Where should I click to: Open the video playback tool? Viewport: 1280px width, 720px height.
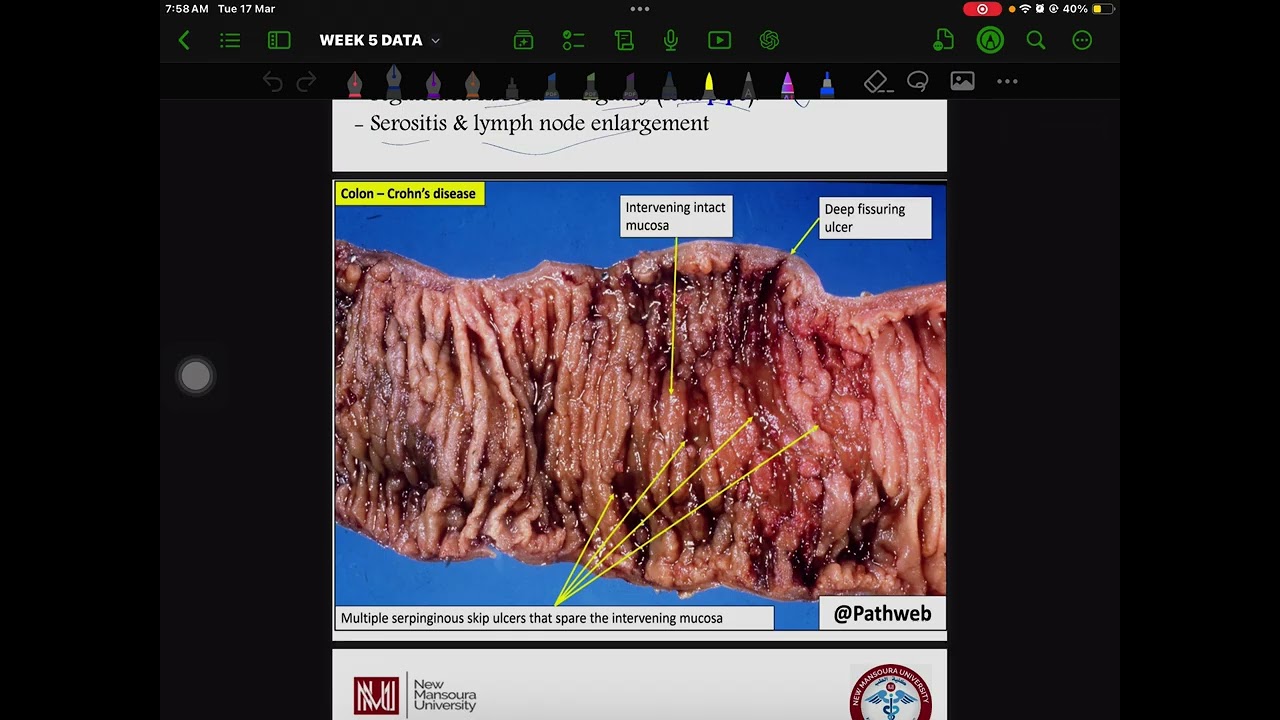click(x=719, y=40)
